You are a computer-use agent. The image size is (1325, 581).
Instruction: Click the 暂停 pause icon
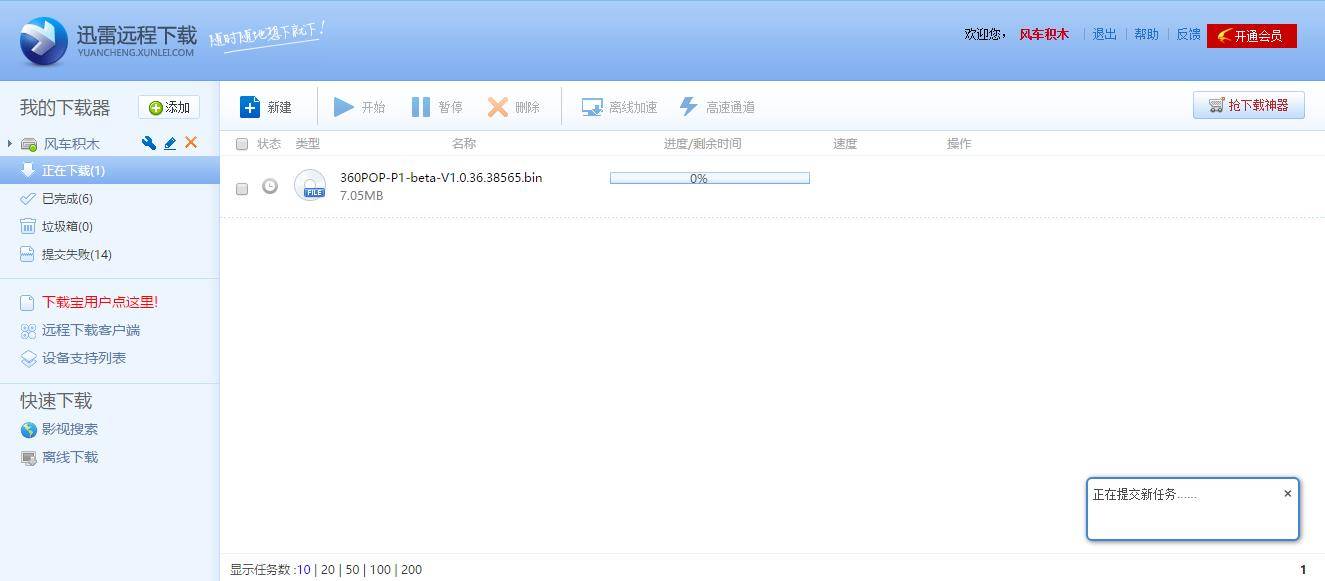click(421, 107)
